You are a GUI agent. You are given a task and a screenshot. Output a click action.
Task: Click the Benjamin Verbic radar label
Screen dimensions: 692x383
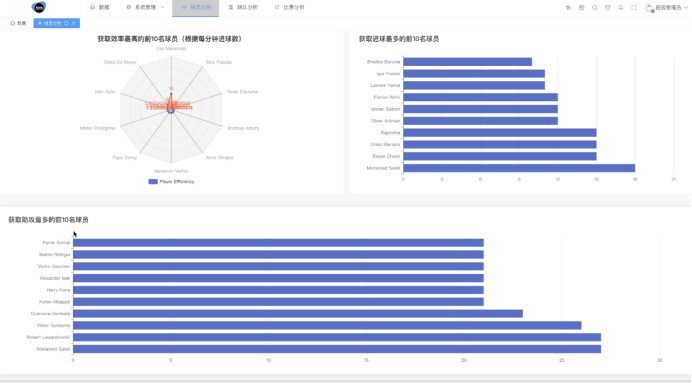(x=171, y=171)
